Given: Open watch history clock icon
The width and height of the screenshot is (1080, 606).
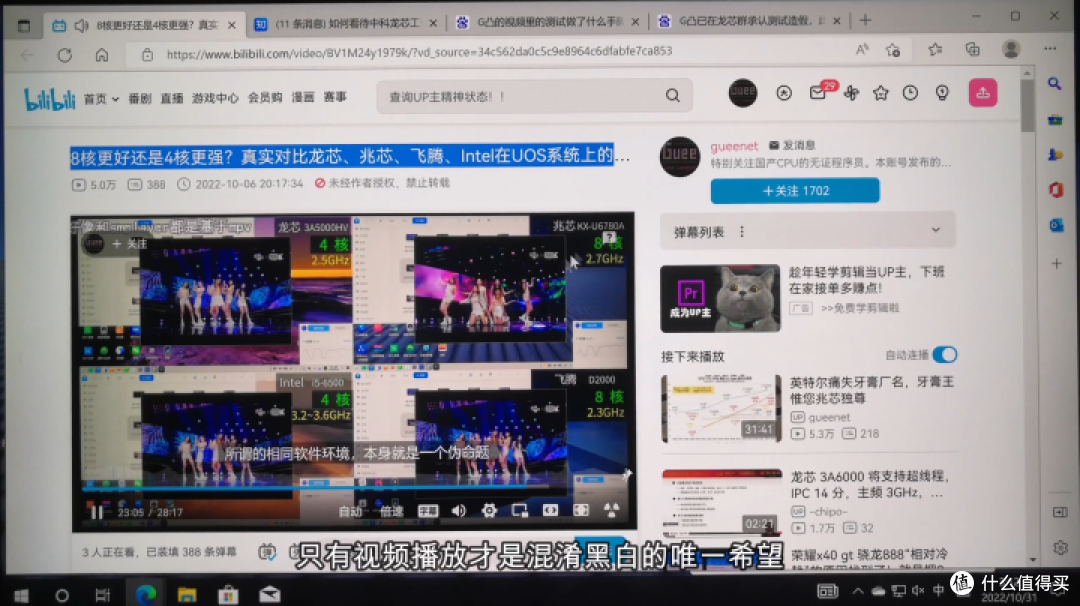Looking at the screenshot, I should pyautogui.click(x=911, y=93).
